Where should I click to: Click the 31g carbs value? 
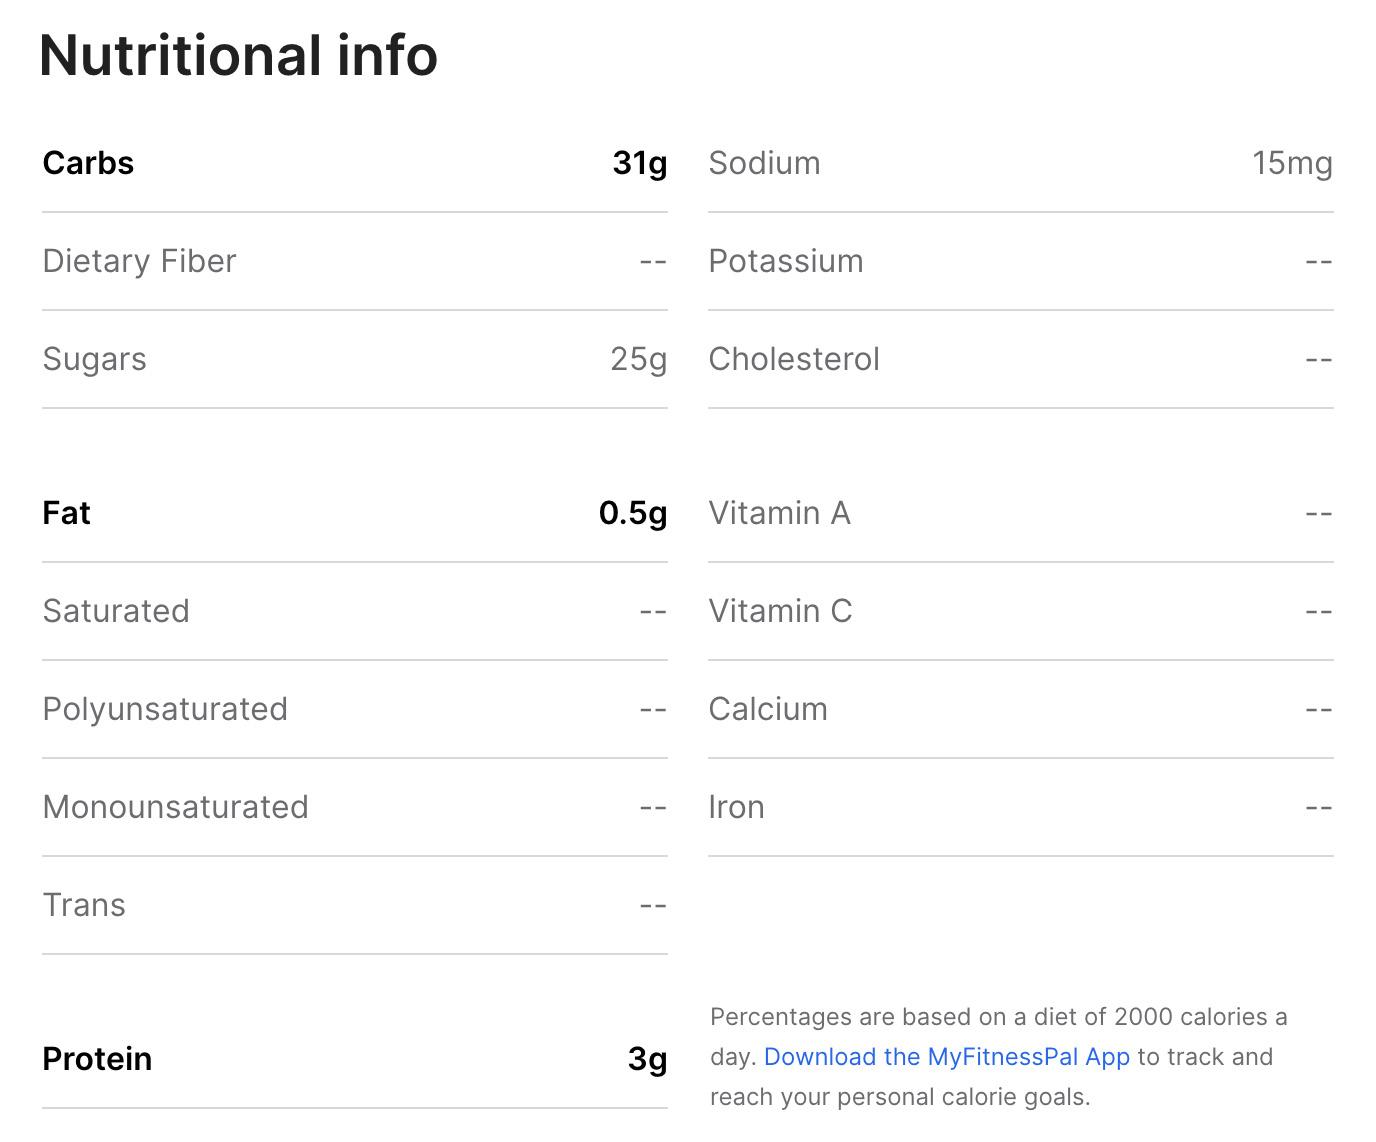tap(639, 163)
